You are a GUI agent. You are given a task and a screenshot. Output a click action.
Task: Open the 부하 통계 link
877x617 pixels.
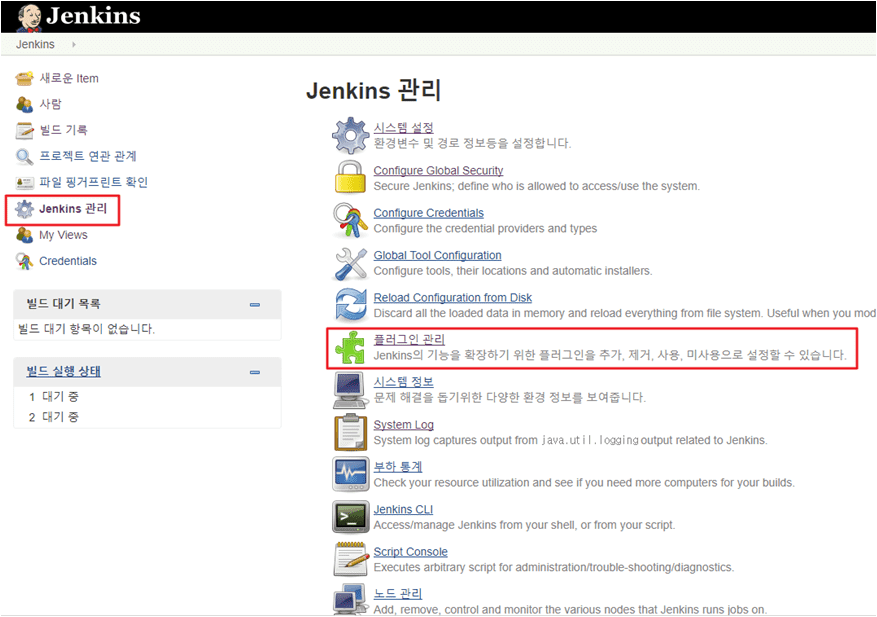click(398, 467)
